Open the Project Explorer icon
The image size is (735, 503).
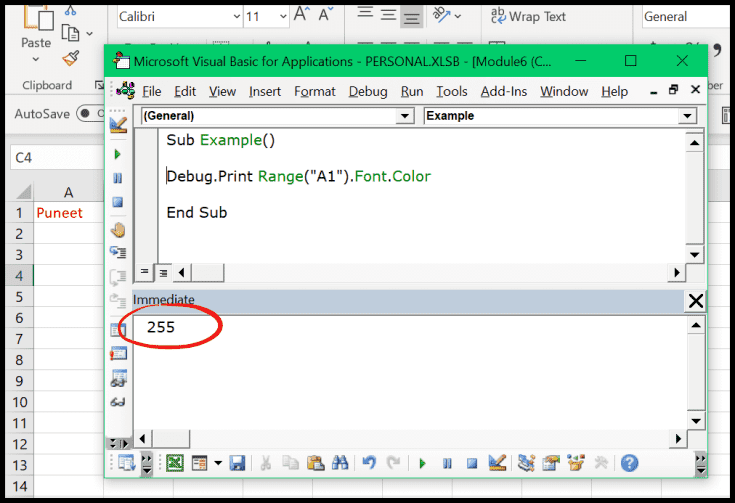[526, 463]
